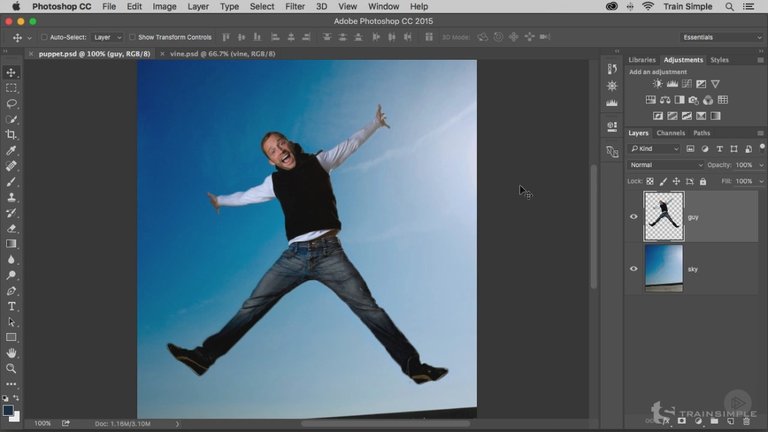Screen dimensions: 768x432
Task: Open the Normal blend mode dropdown
Action: click(665, 165)
